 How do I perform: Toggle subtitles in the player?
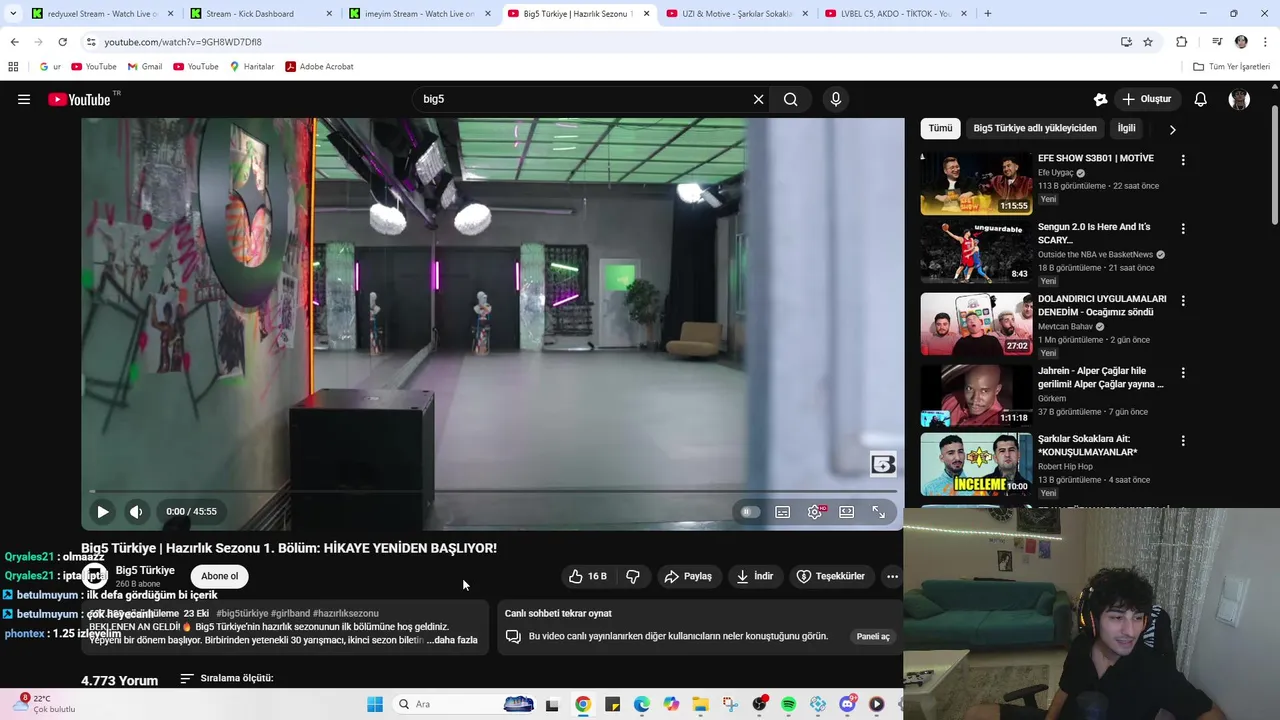click(x=783, y=511)
